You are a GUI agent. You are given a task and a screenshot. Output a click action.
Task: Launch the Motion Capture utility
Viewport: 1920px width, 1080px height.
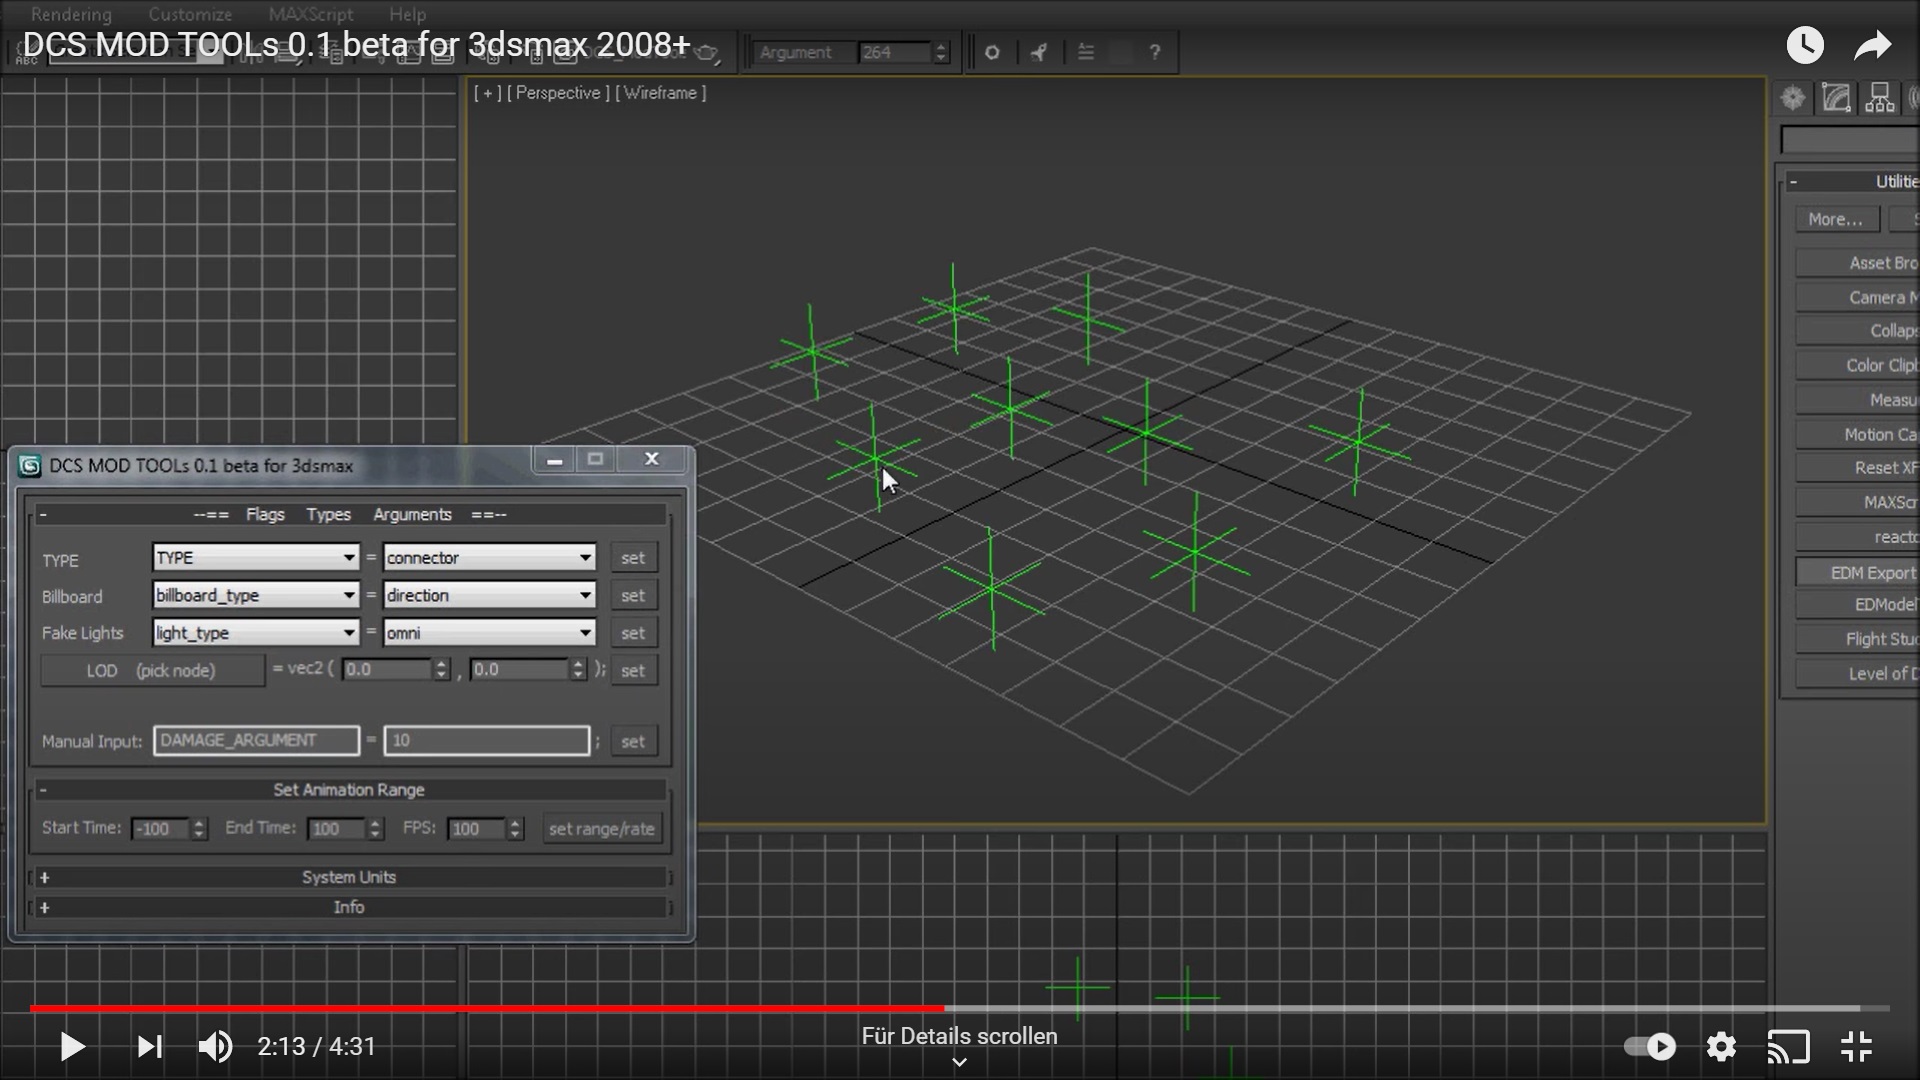coord(1858,434)
